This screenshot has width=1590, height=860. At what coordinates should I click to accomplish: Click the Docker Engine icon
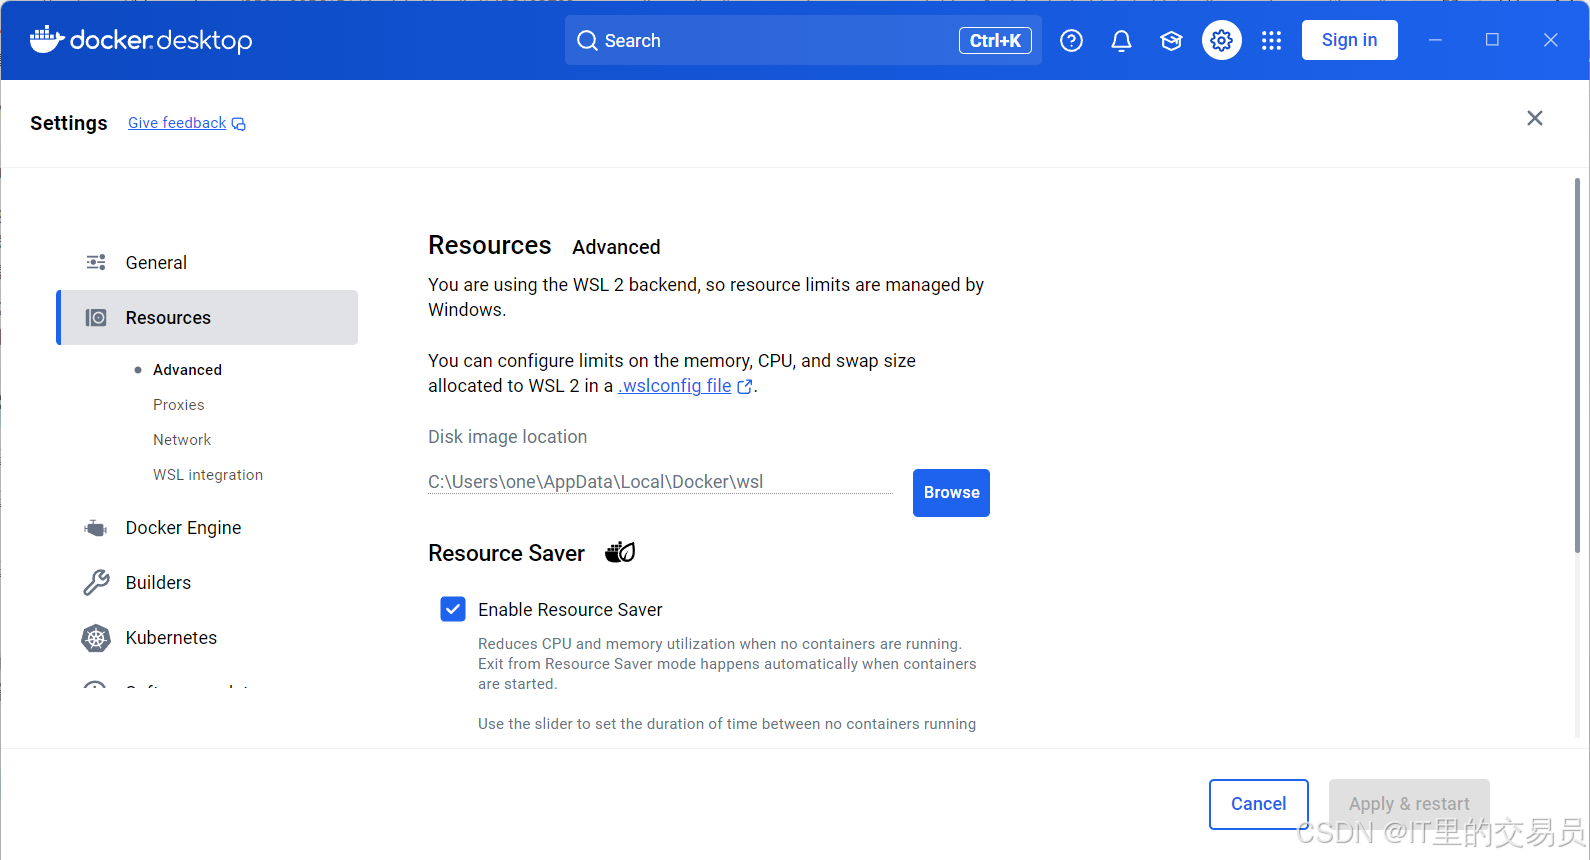(x=96, y=528)
